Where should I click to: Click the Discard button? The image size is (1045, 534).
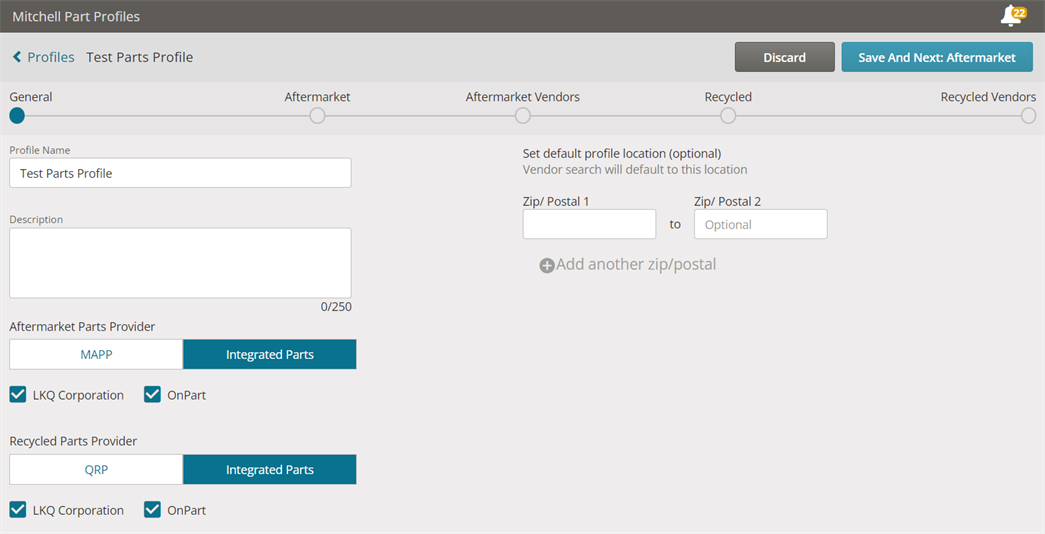click(x=784, y=57)
